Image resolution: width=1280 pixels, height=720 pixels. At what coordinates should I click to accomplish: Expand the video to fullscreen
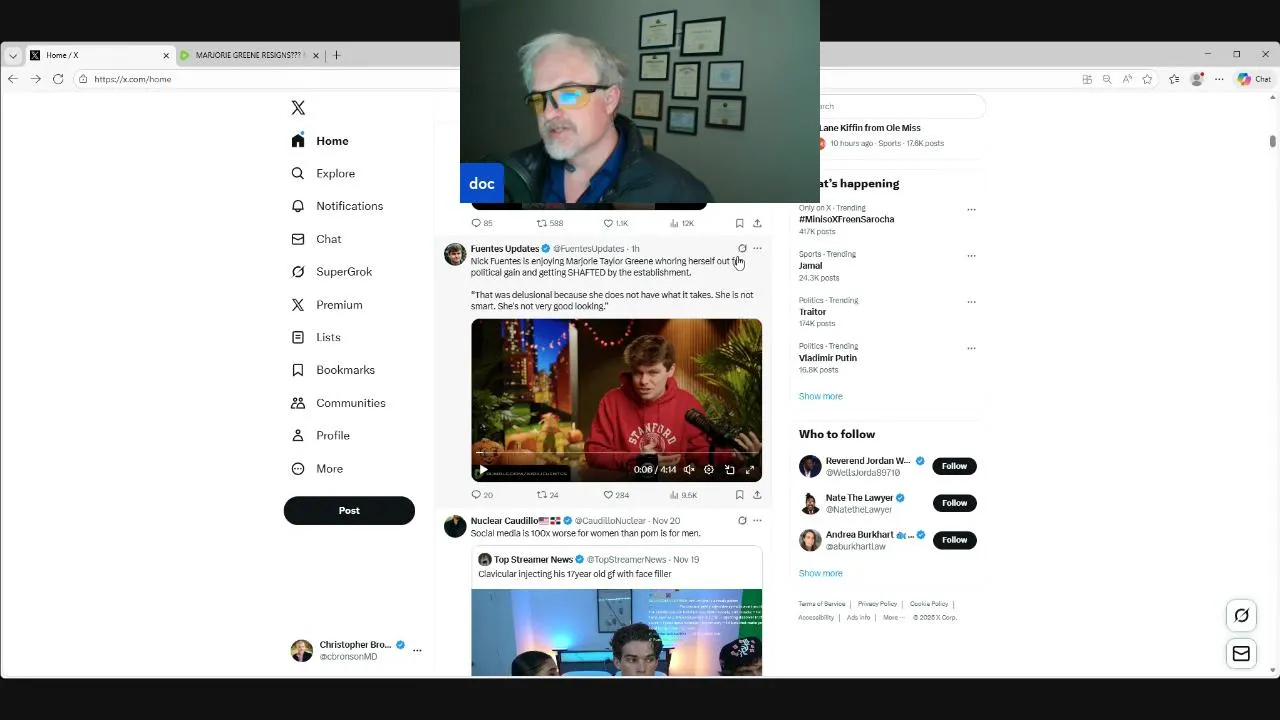point(750,470)
